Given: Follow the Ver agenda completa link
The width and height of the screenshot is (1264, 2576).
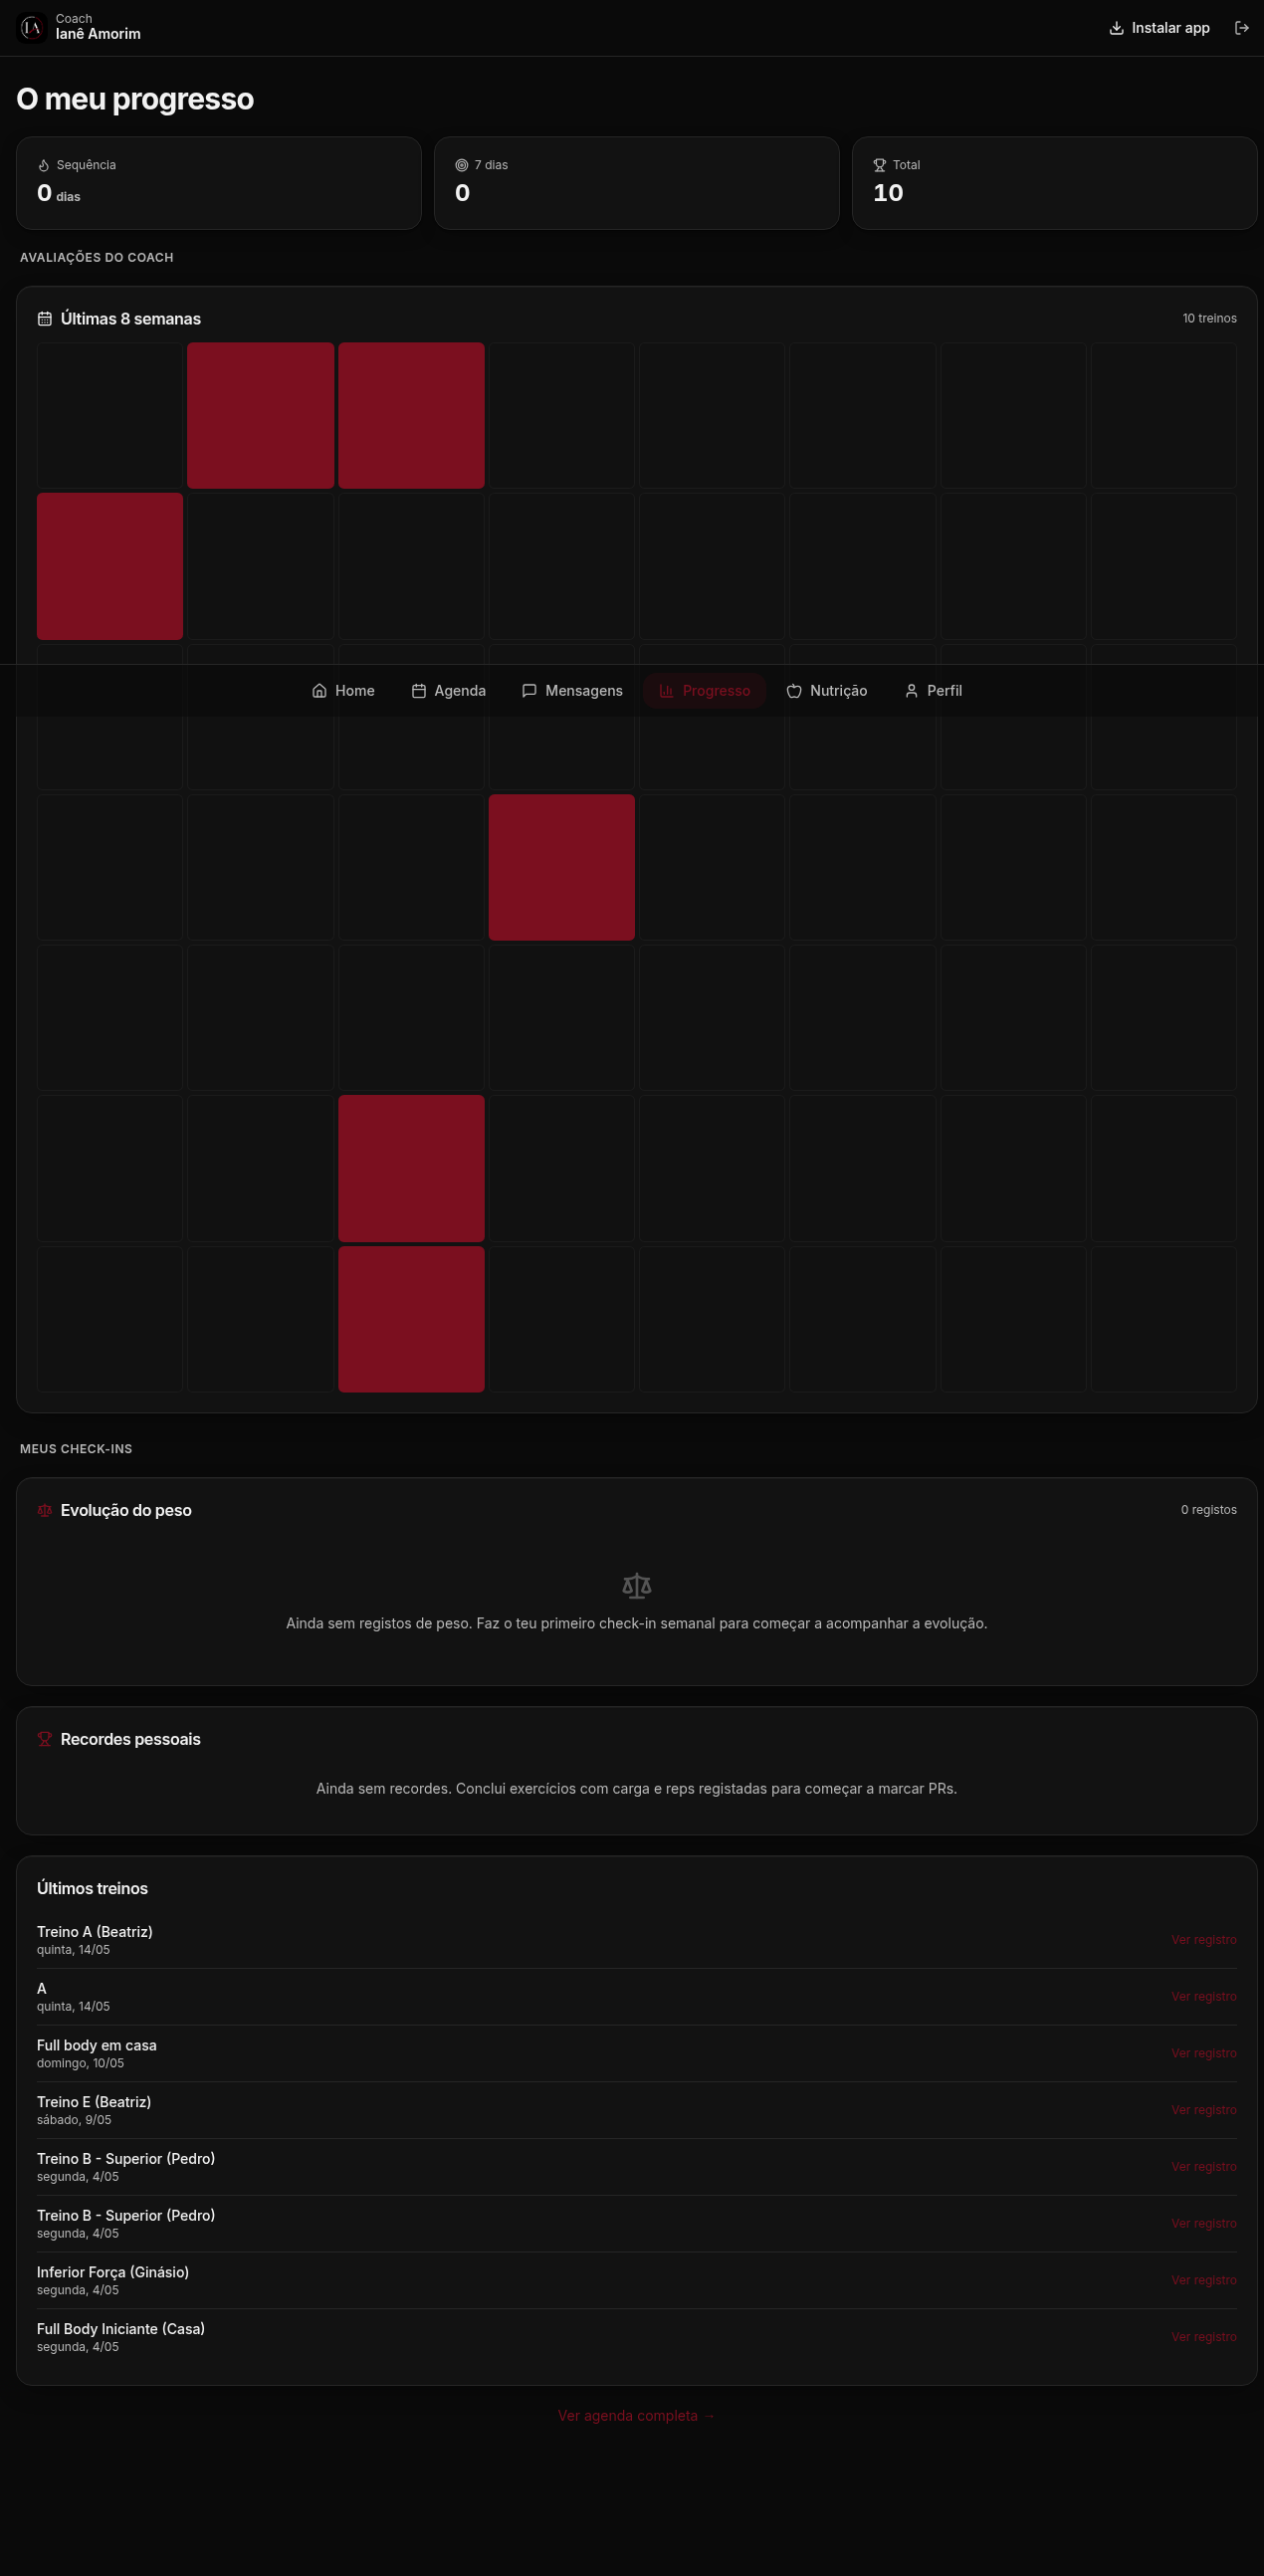Looking at the screenshot, I should tap(636, 2415).
